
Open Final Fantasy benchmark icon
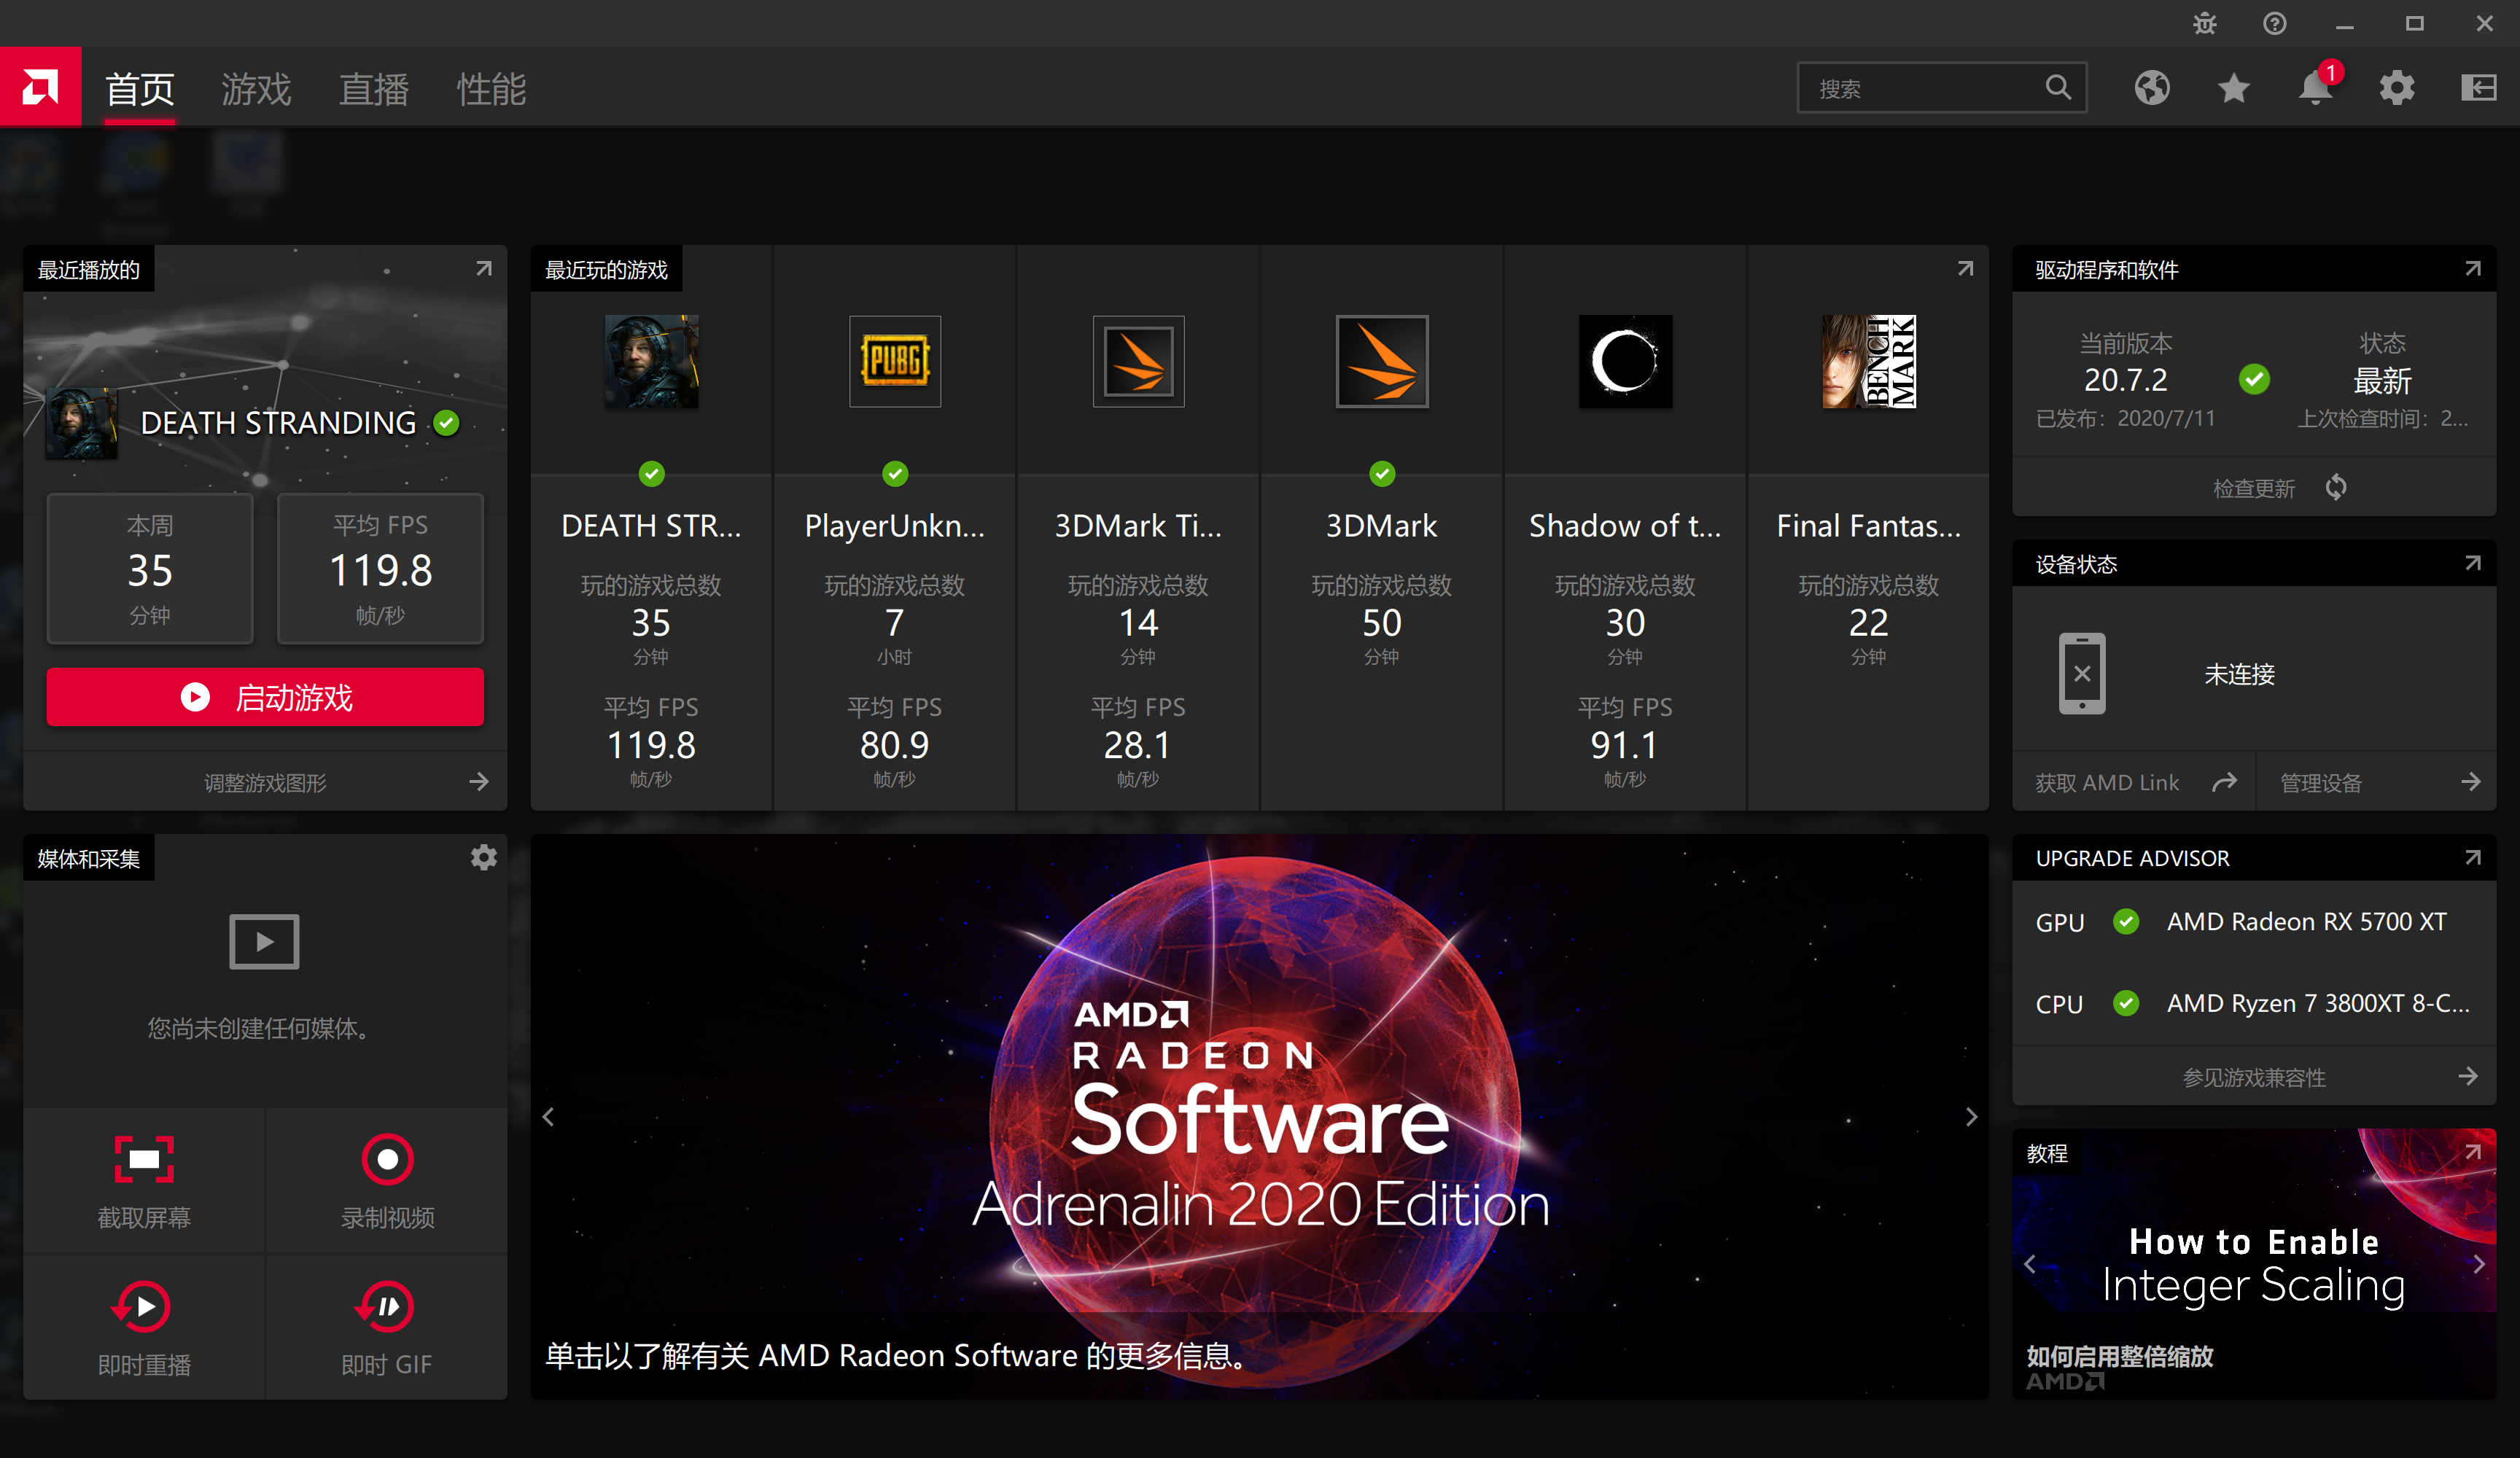point(1868,362)
